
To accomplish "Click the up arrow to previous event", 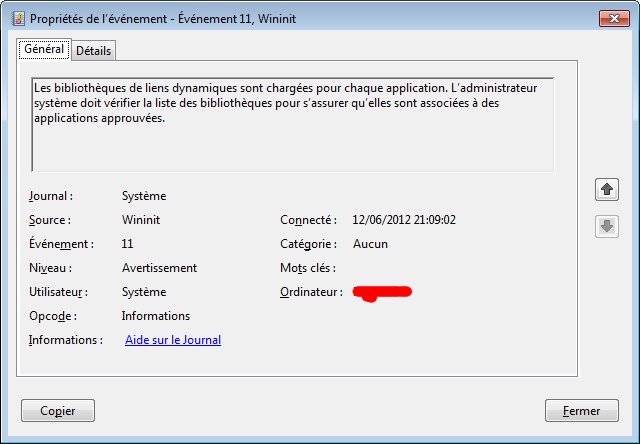I will [607, 189].
